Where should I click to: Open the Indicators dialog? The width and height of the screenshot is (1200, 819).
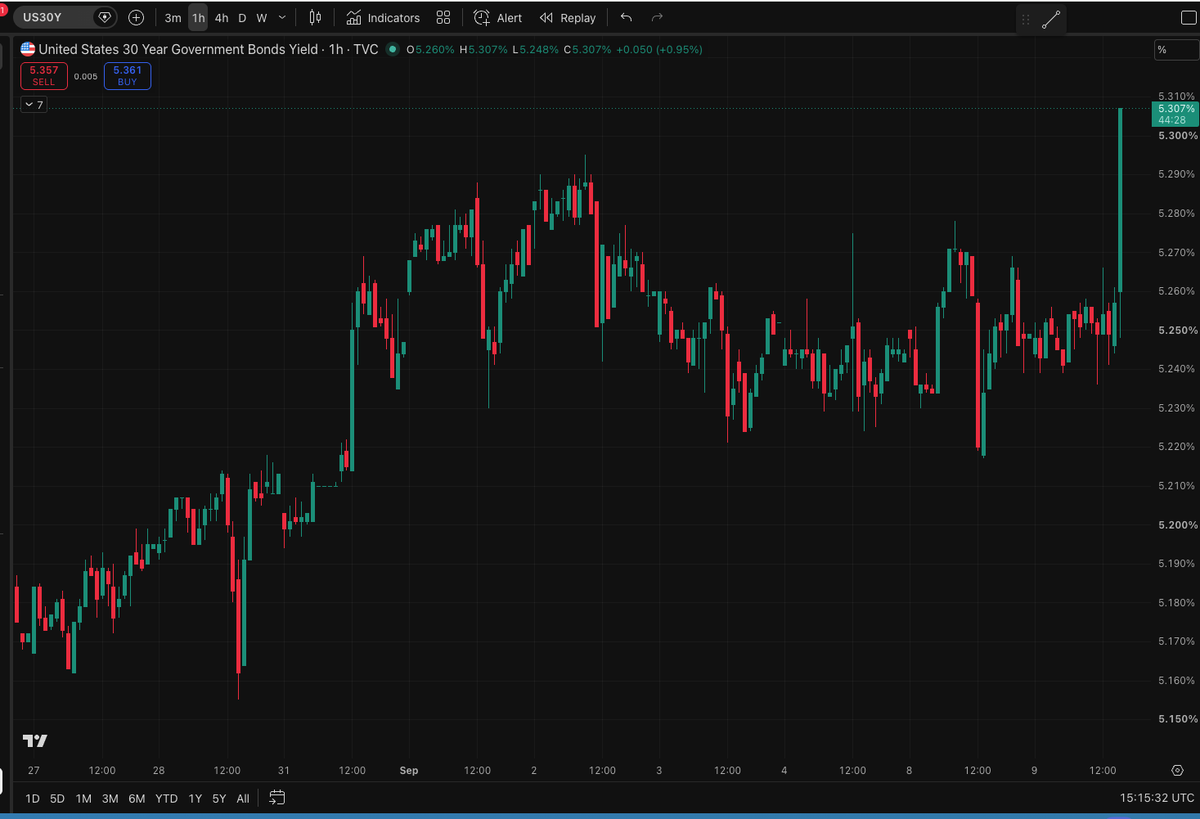[x=383, y=18]
